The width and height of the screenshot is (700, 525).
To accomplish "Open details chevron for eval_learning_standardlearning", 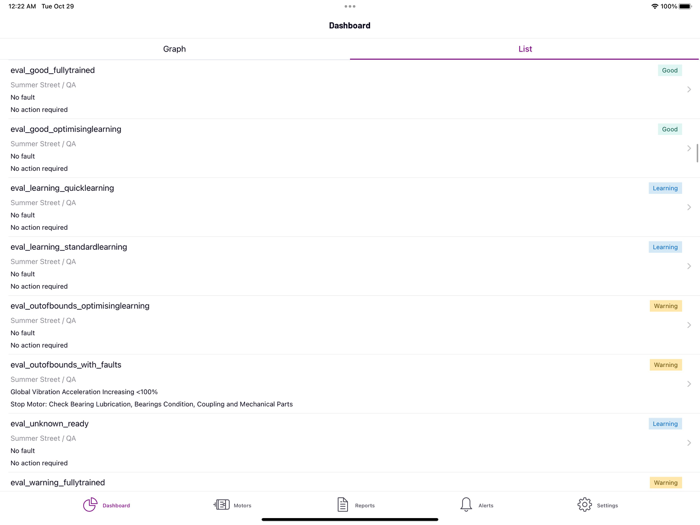I will click(x=689, y=266).
